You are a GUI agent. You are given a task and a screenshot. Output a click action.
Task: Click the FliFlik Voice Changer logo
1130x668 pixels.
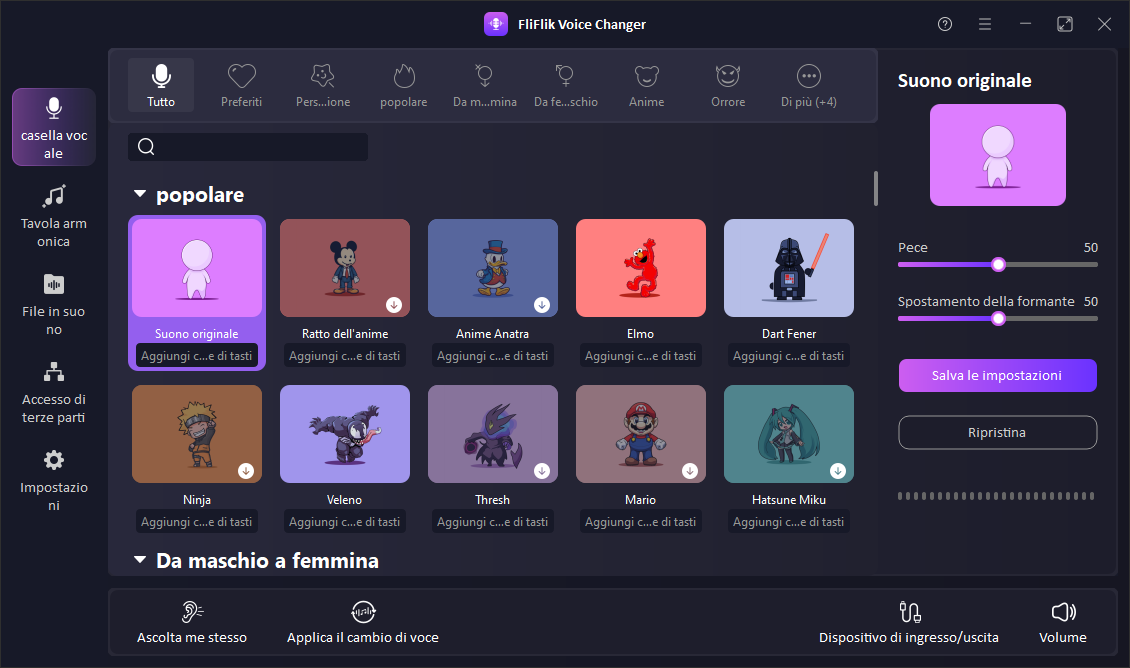[496, 24]
